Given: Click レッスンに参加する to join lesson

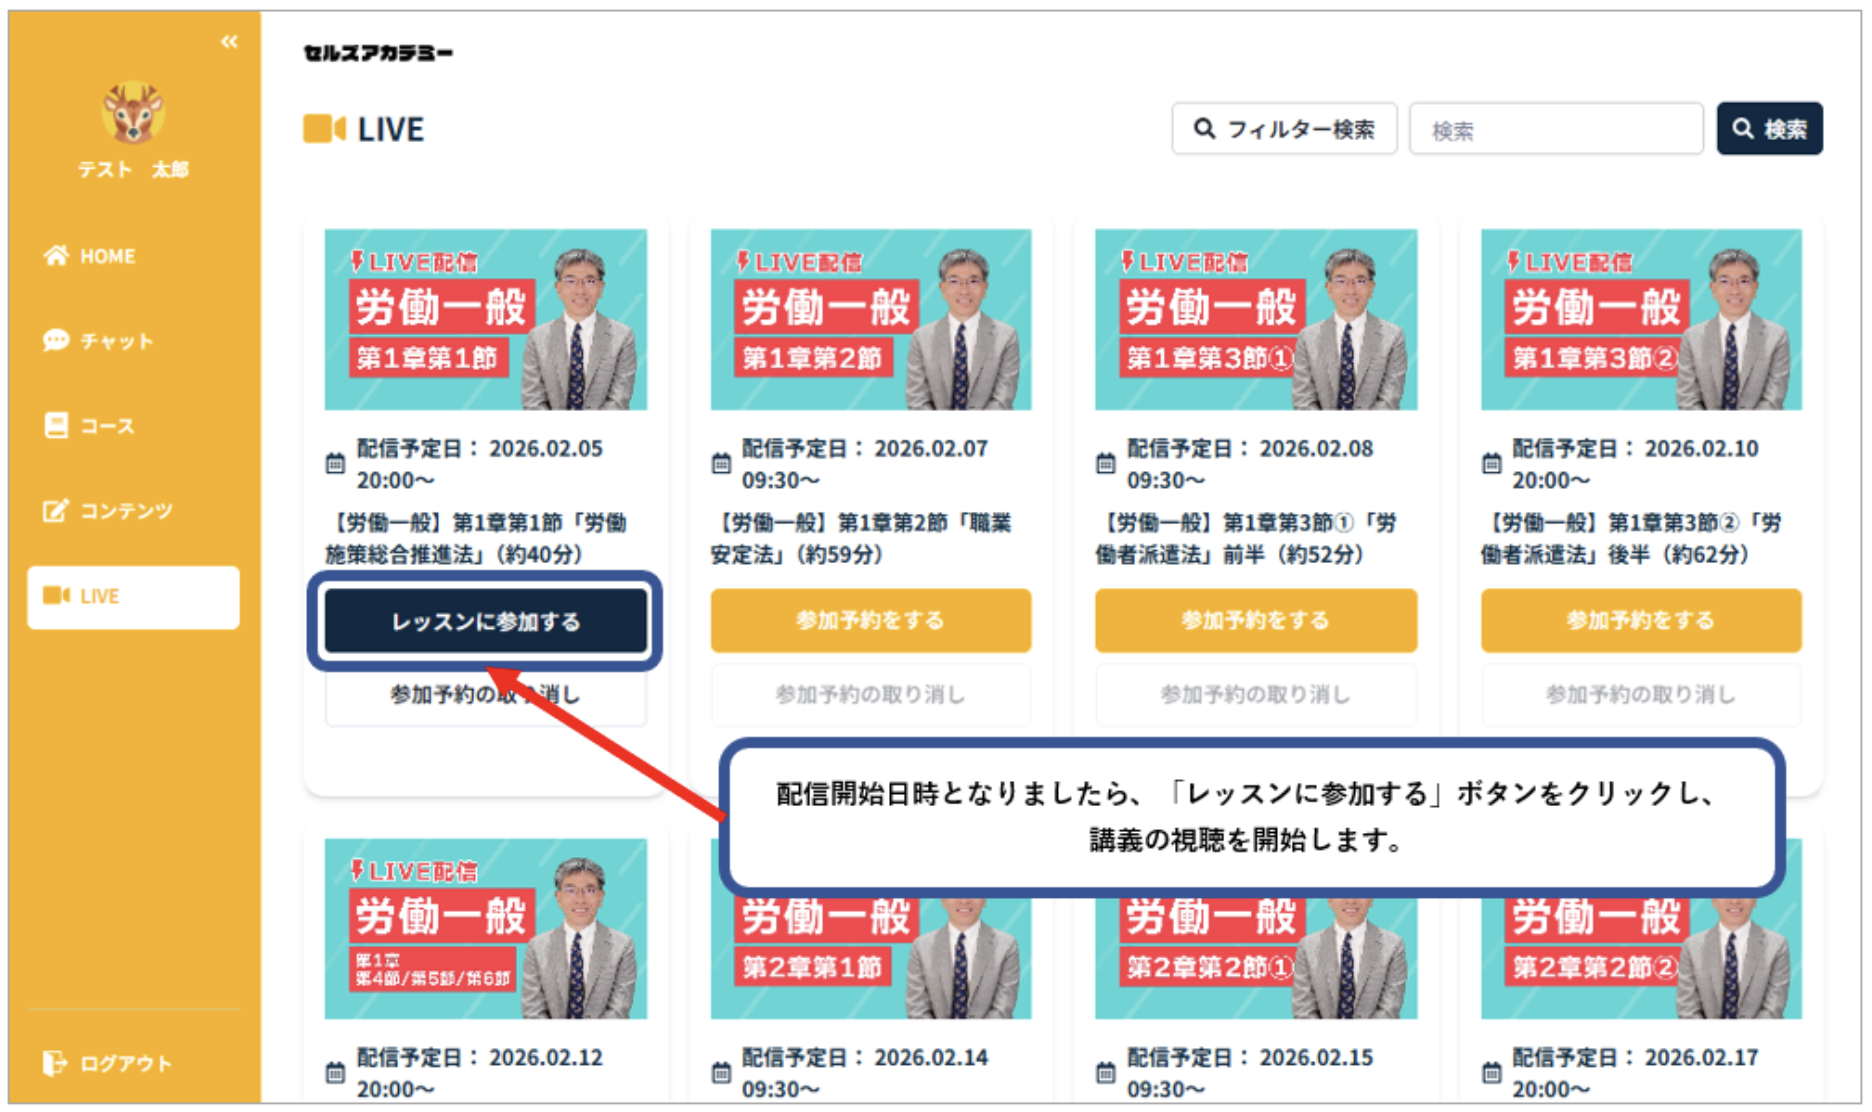Looking at the screenshot, I should 485,621.
